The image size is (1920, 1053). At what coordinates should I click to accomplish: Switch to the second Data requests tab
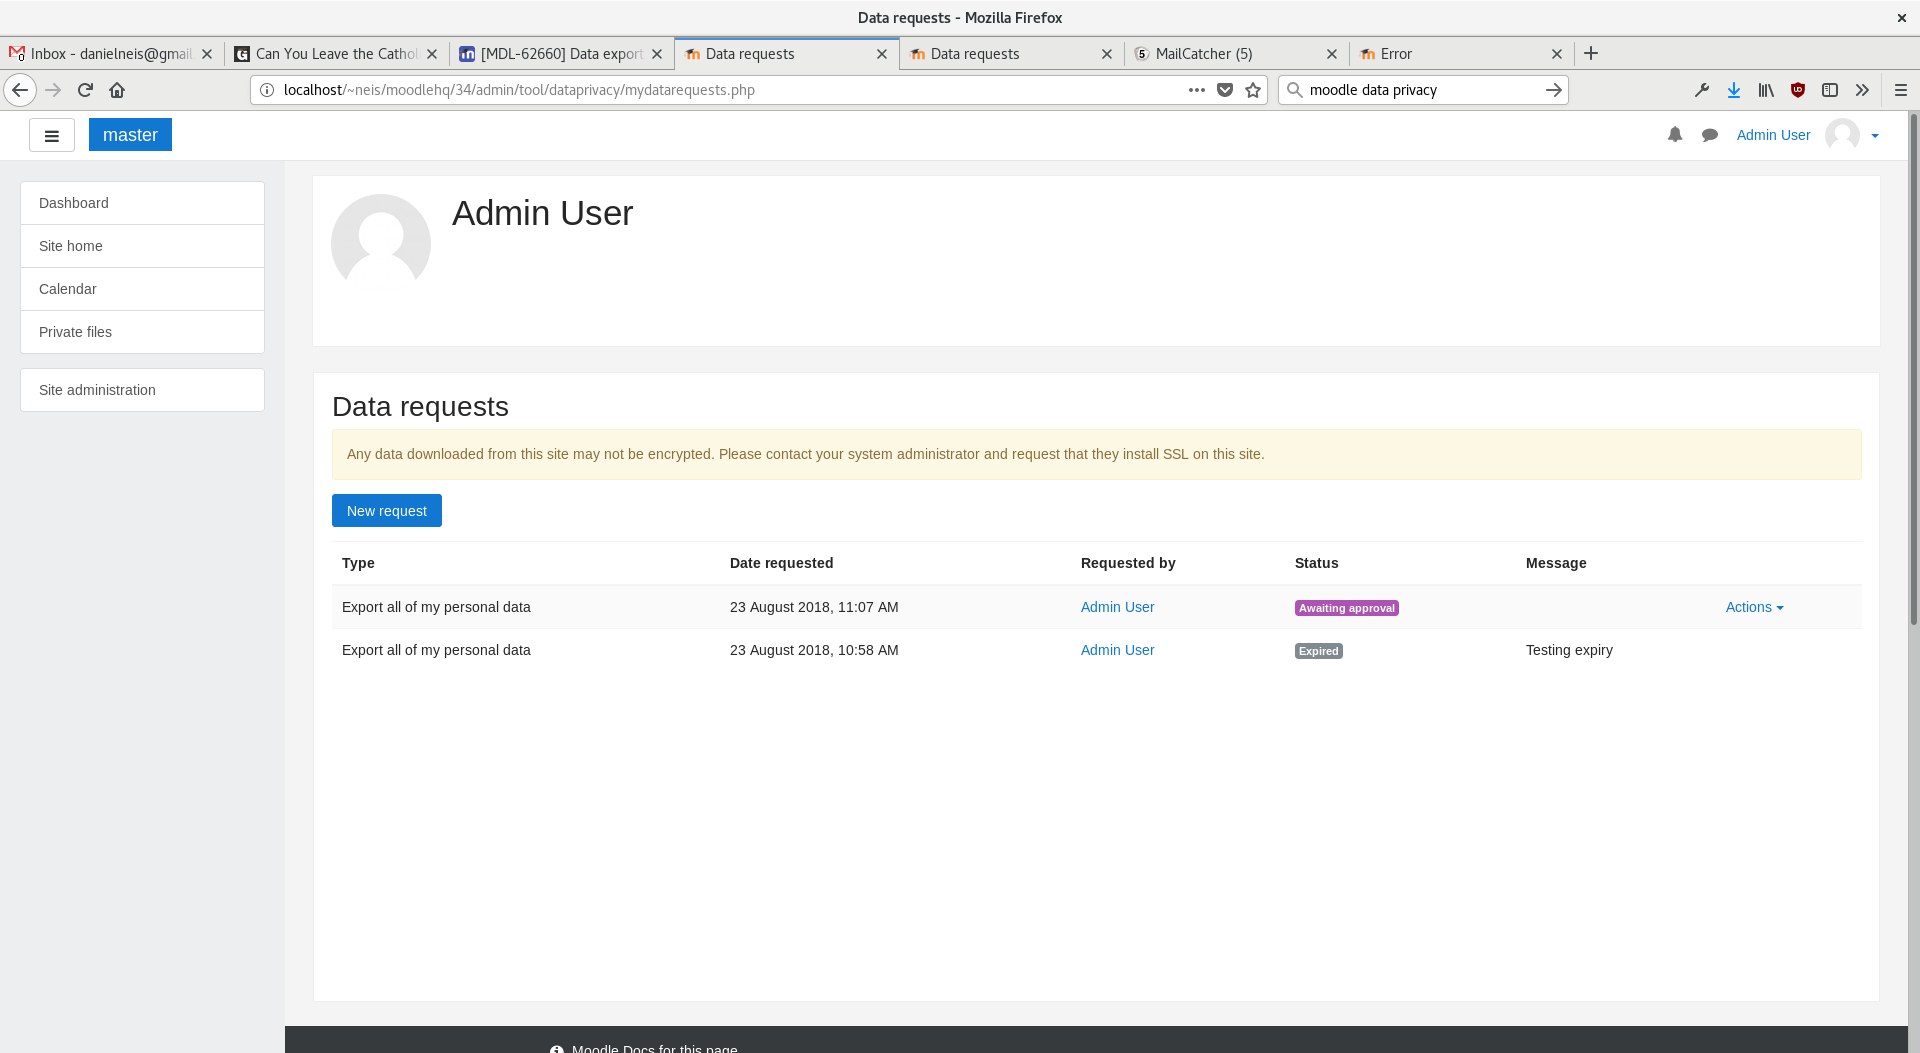[x=1012, y=54]
